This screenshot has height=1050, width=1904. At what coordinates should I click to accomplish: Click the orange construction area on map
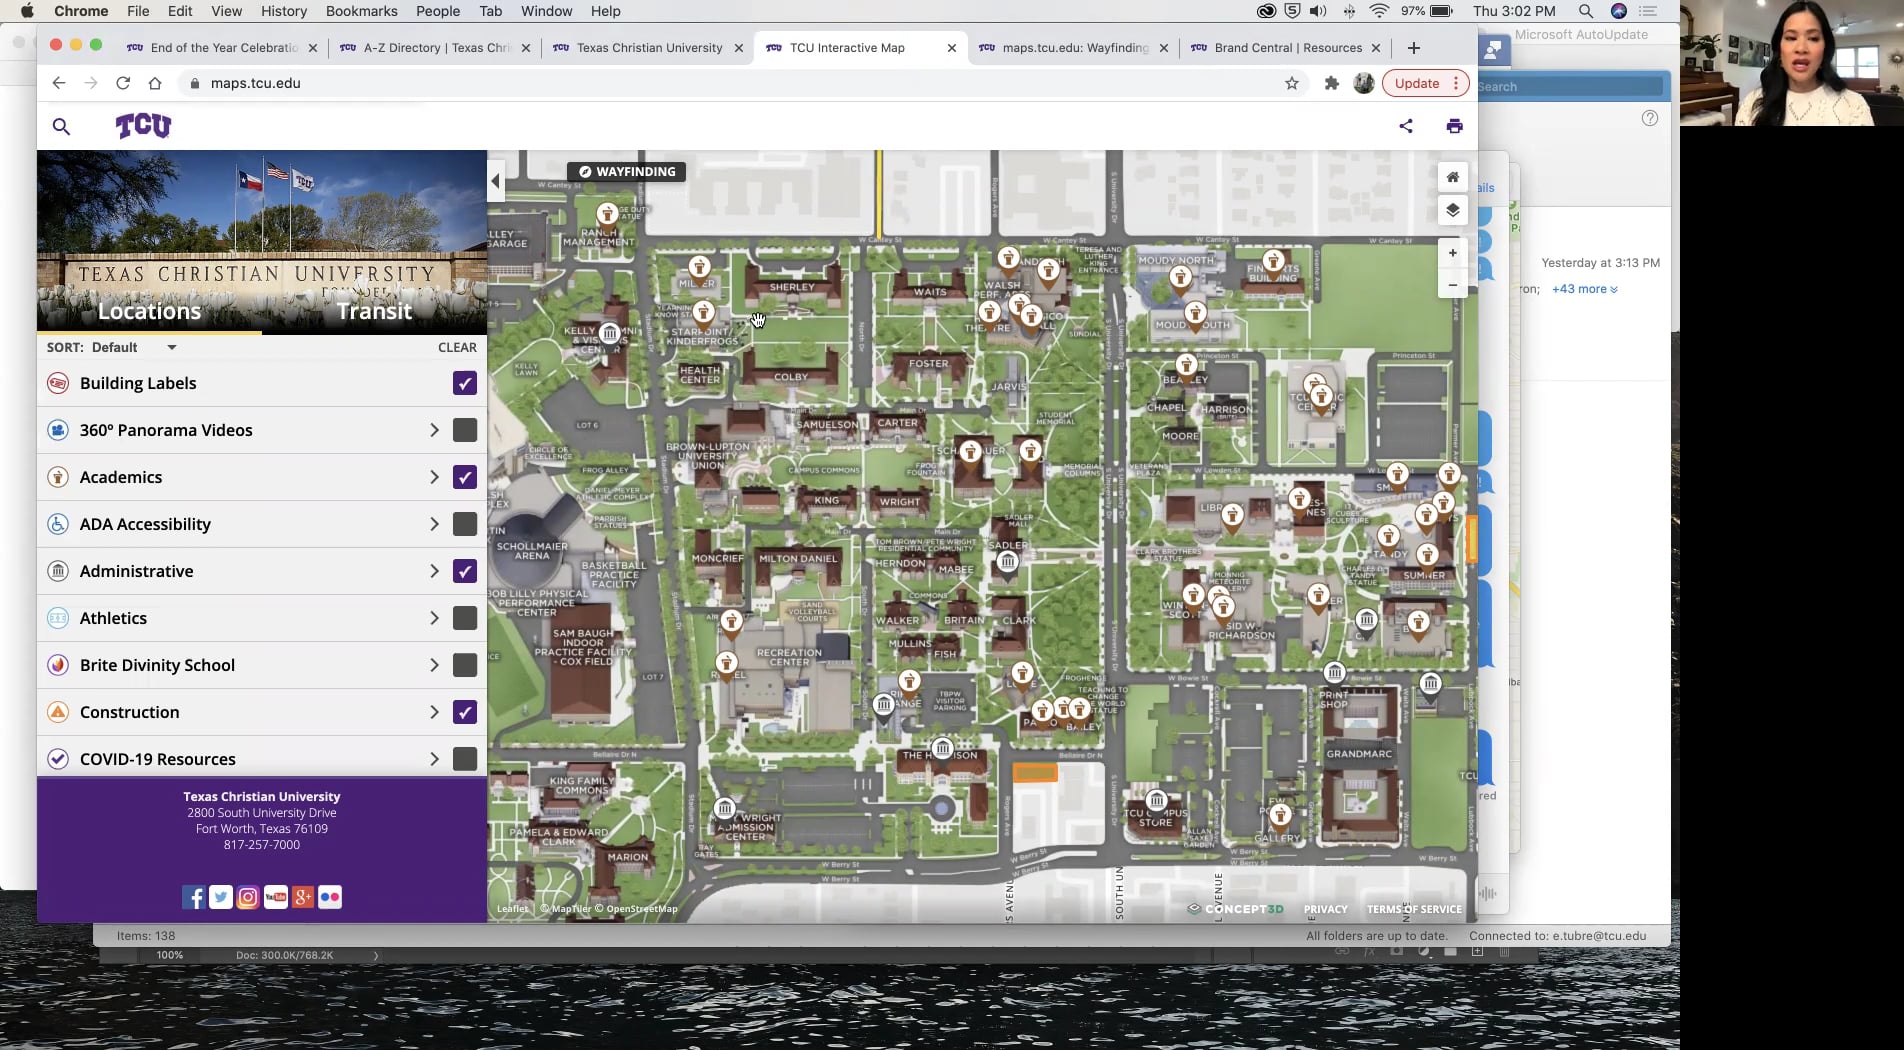1035,772
